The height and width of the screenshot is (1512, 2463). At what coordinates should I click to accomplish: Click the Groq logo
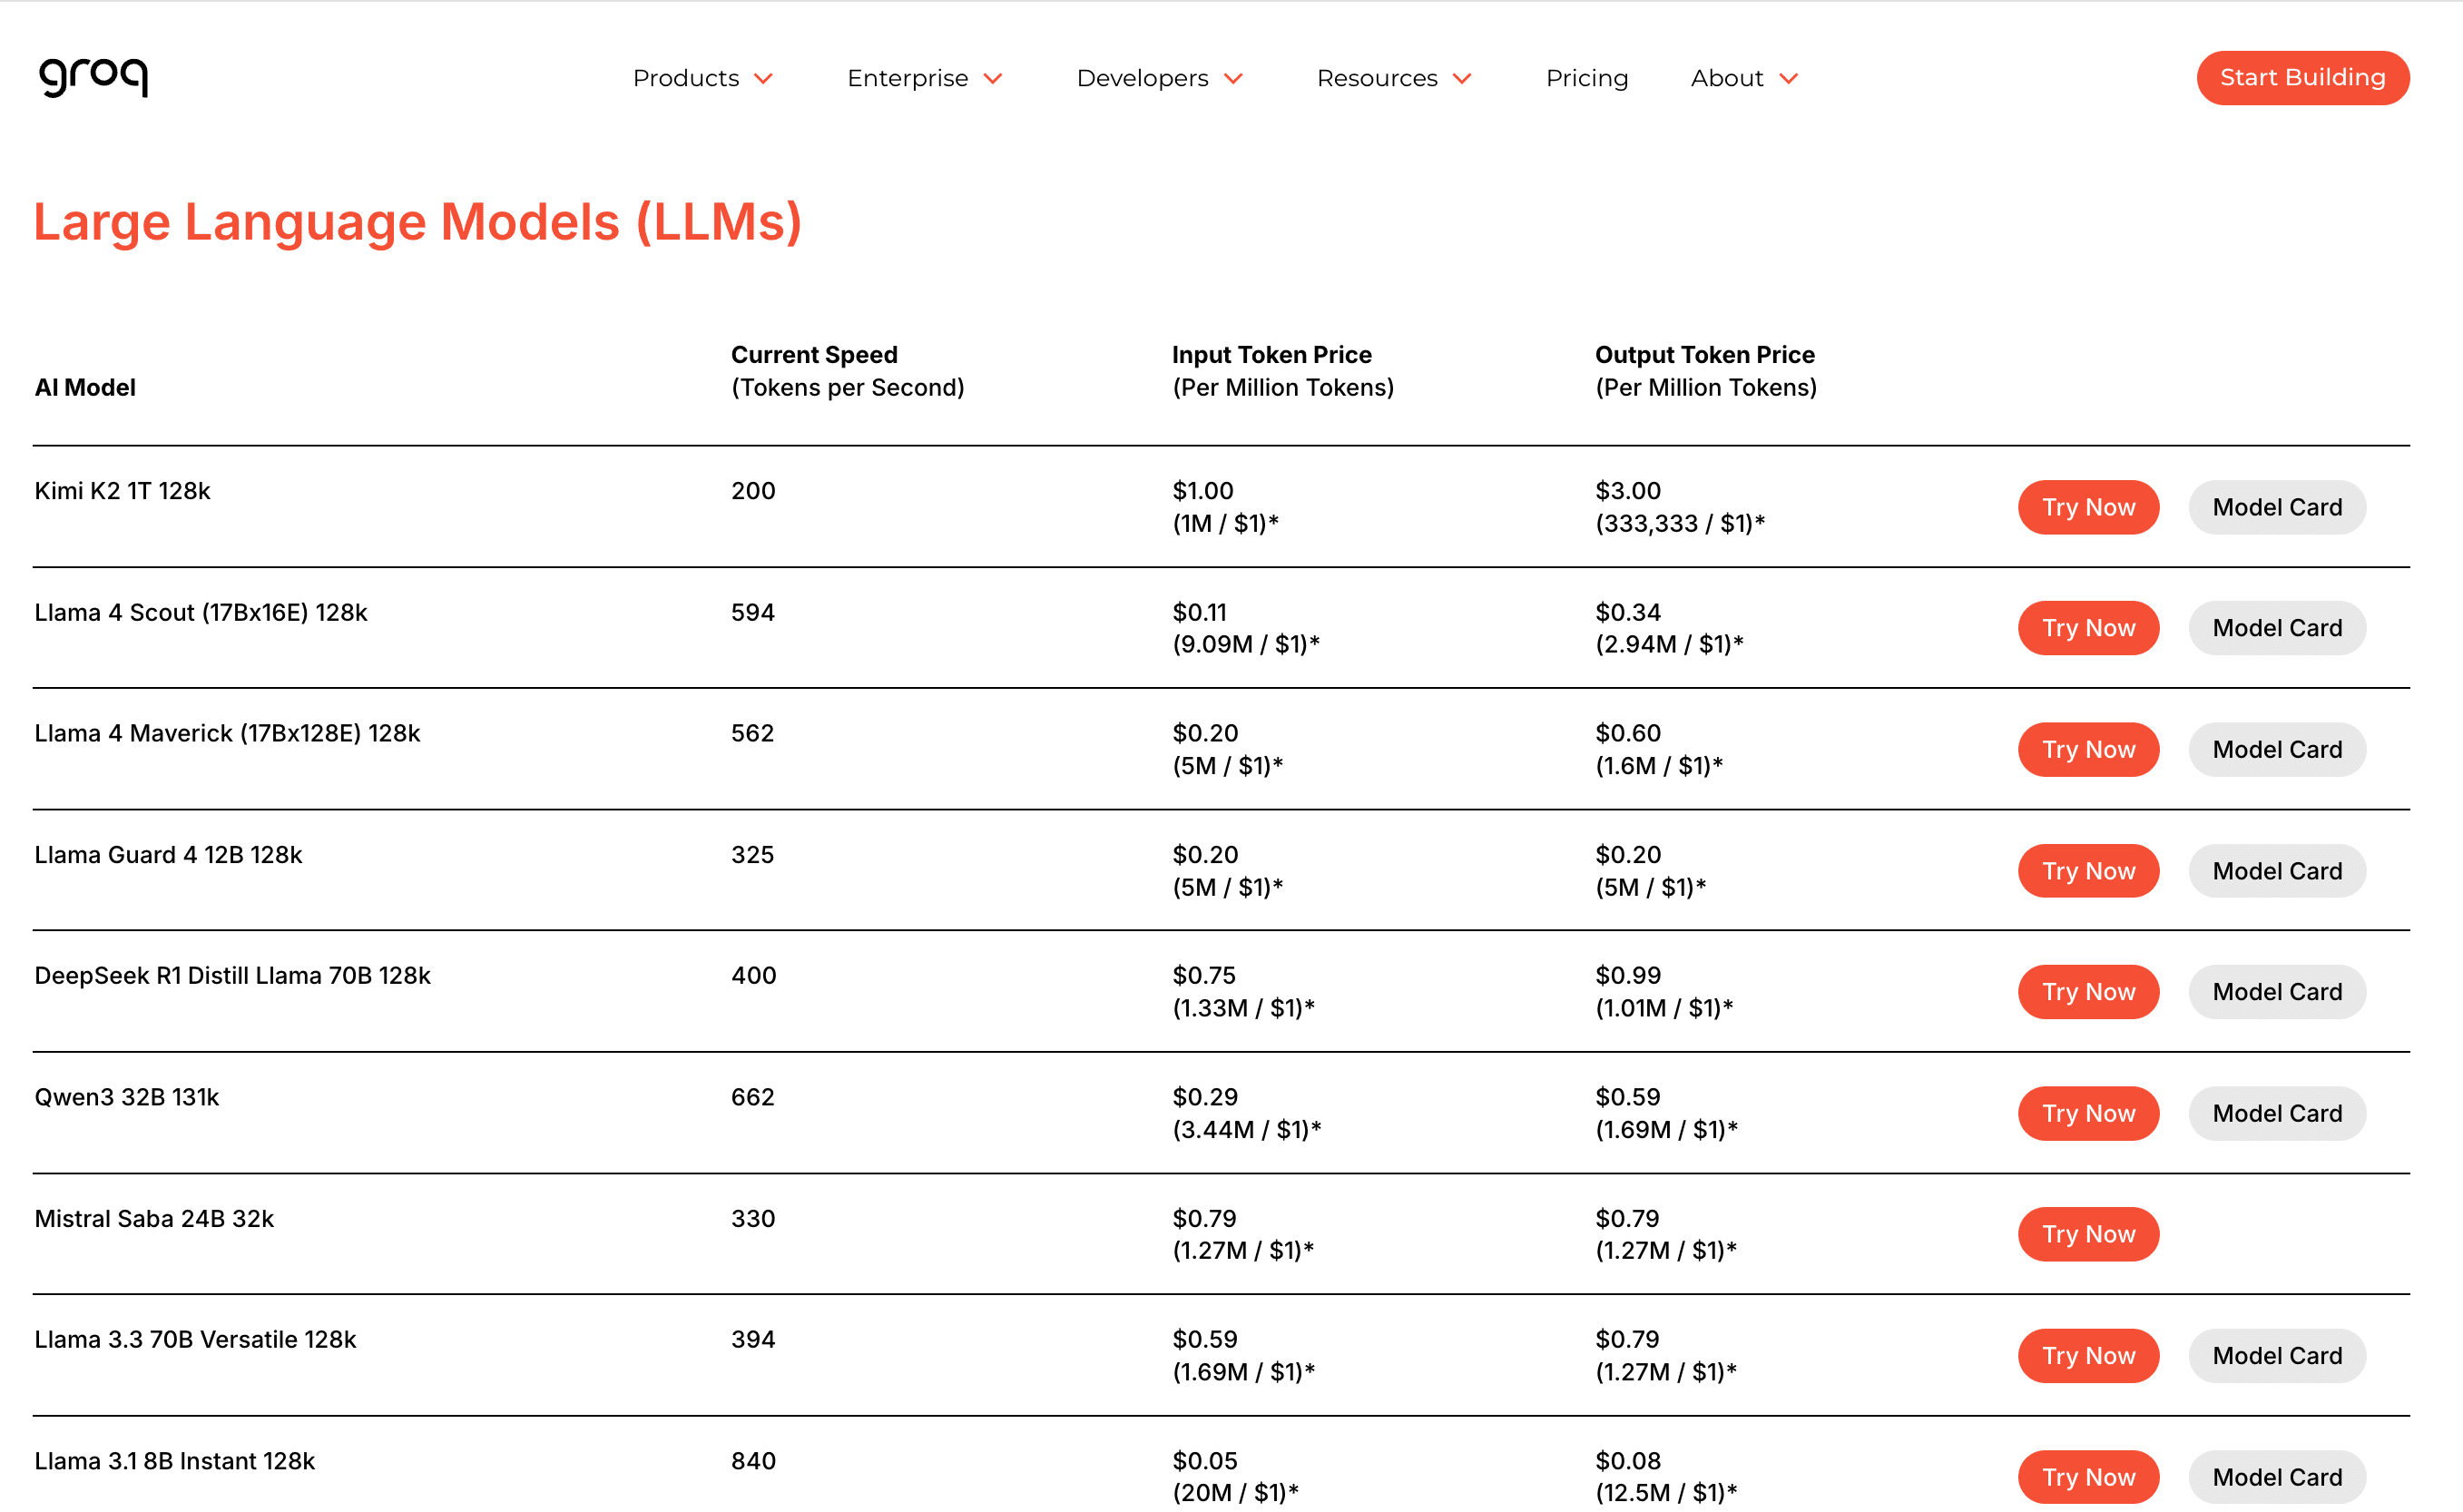[x=93, y=76]
